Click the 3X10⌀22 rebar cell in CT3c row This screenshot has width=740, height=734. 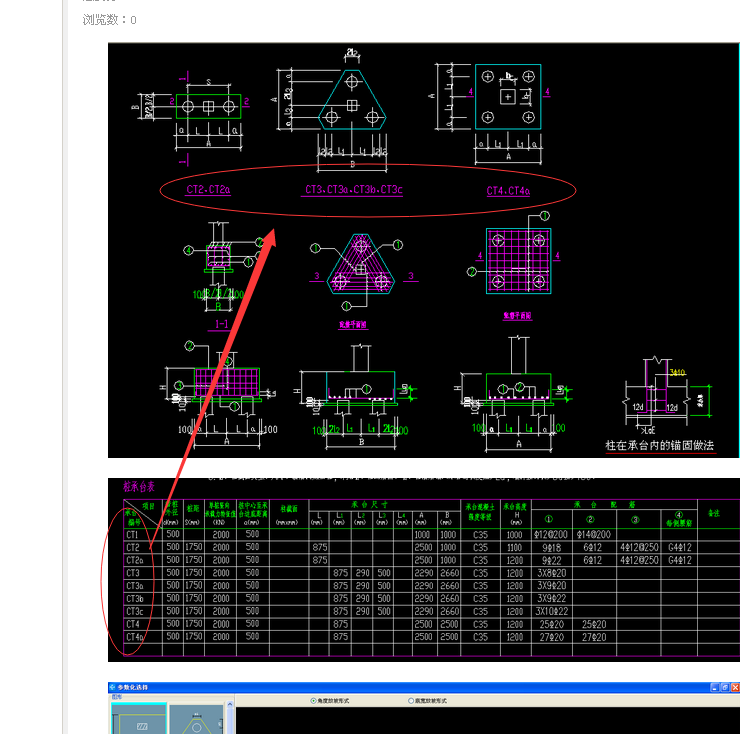pyautogui.click(x=552, y=611)
